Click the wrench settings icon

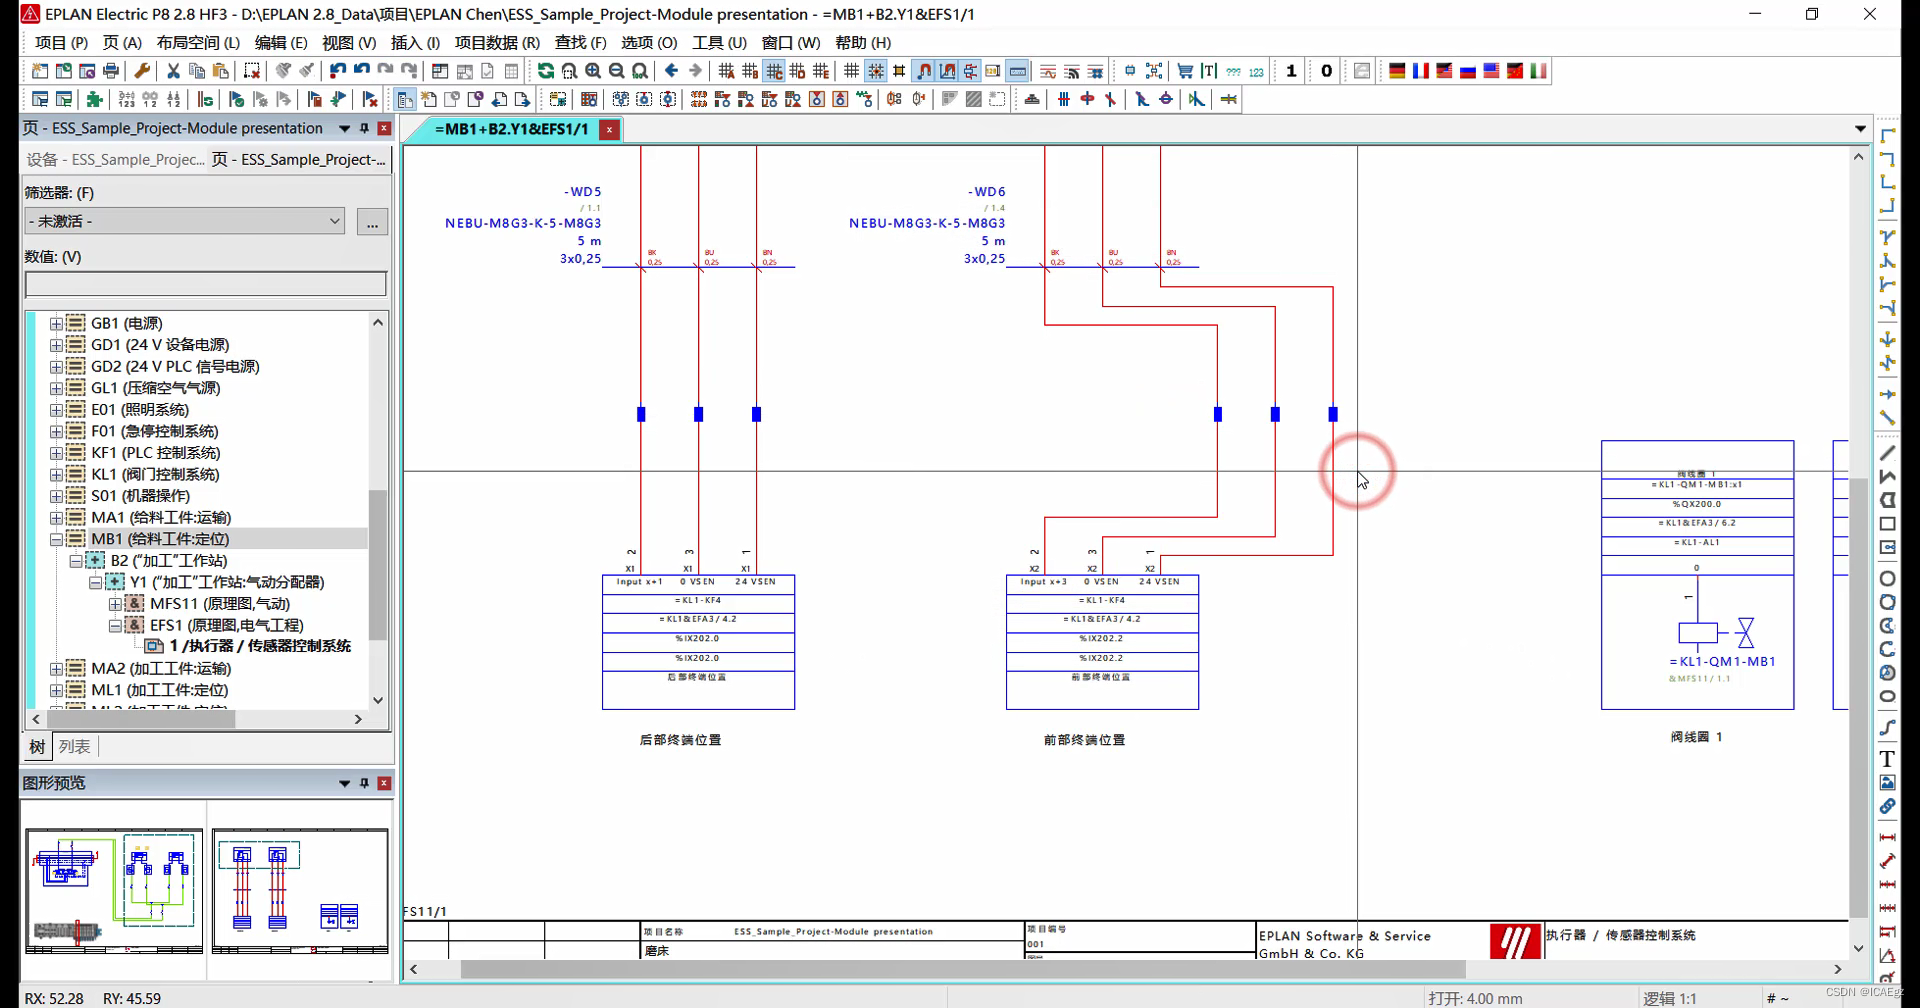point(142,71)
